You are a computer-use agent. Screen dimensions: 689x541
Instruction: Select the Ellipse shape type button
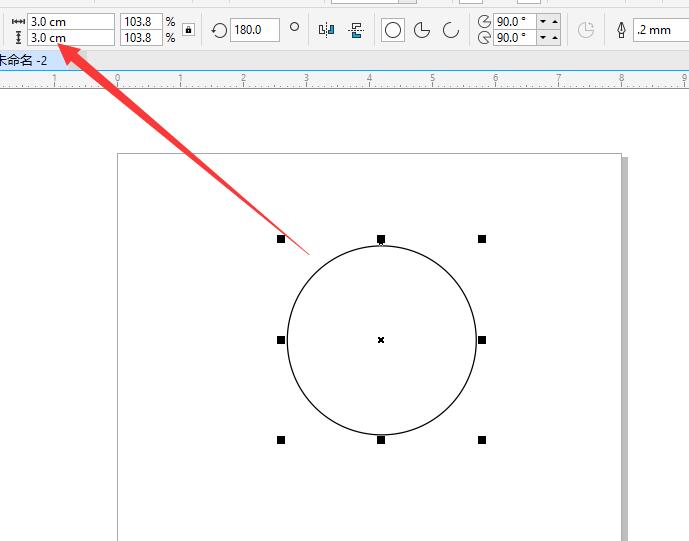[x=393, y=30]
